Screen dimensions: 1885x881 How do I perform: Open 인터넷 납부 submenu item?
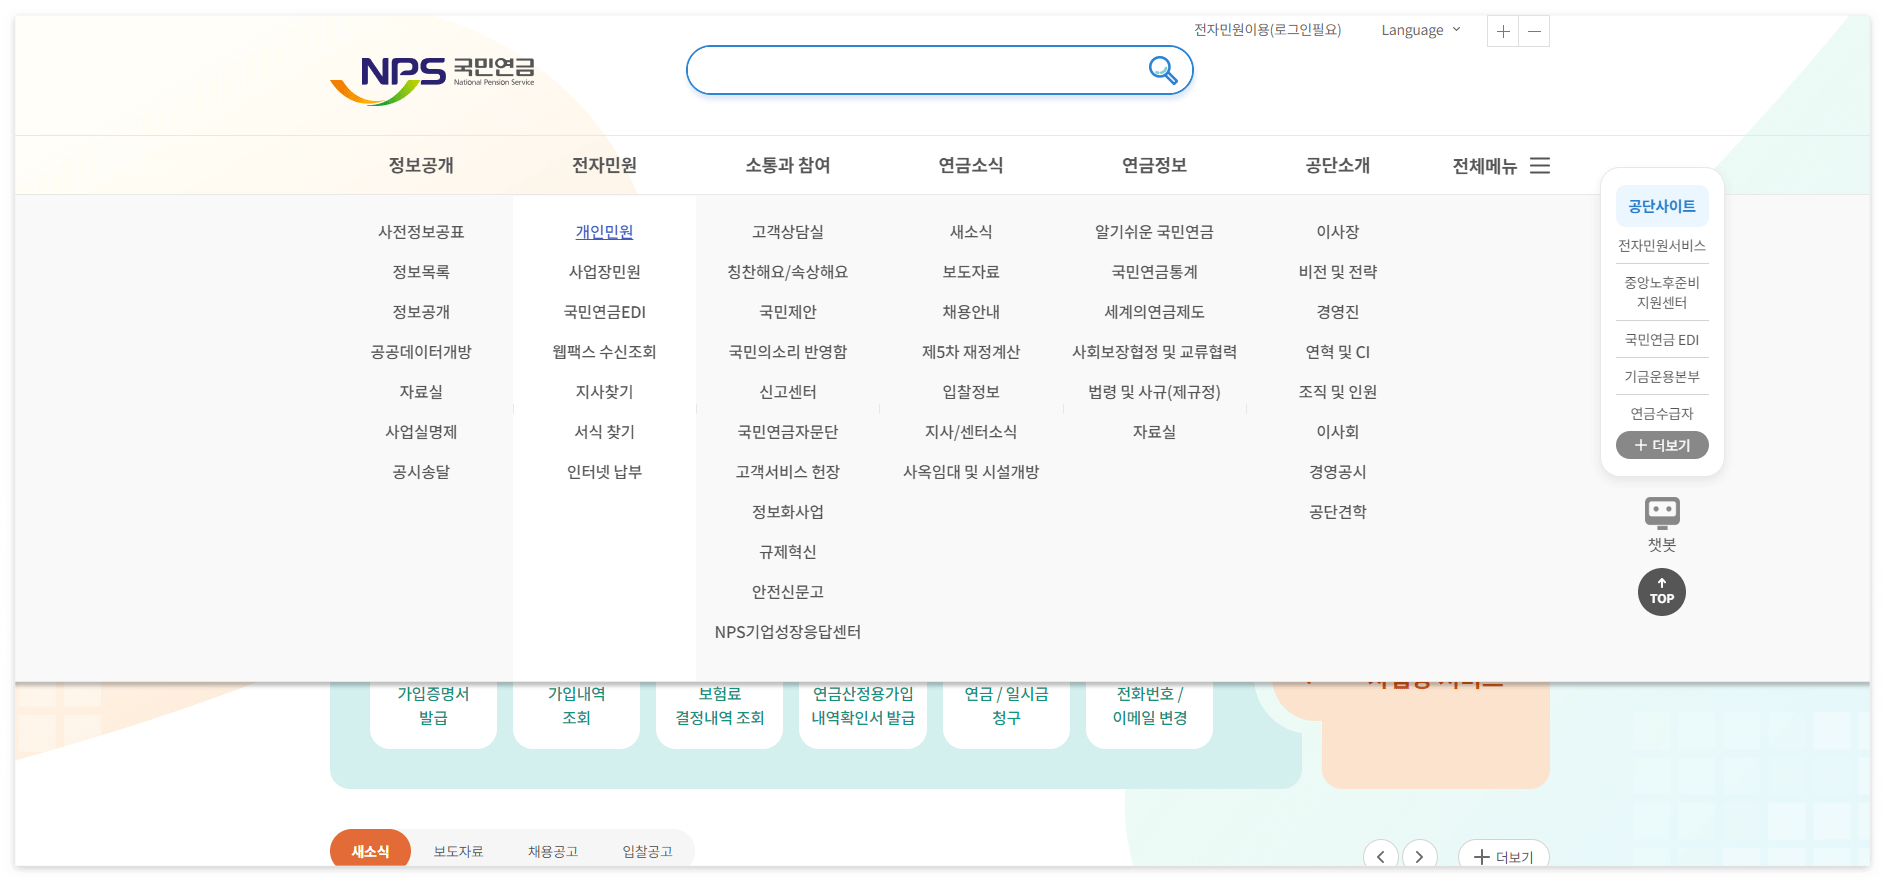[604, 472]
